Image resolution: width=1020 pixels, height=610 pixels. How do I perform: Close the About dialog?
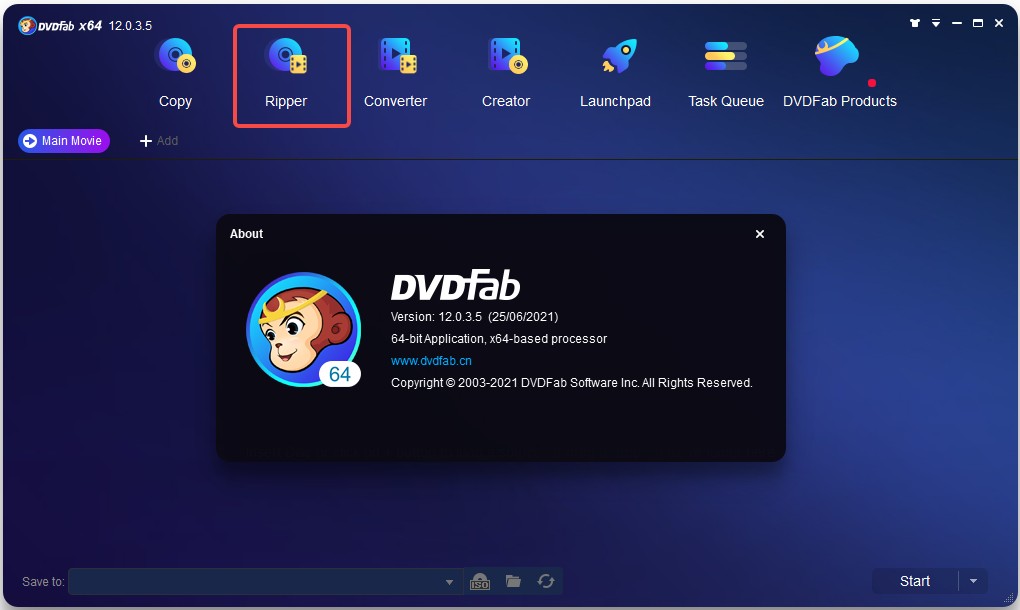tap(760, 234)
